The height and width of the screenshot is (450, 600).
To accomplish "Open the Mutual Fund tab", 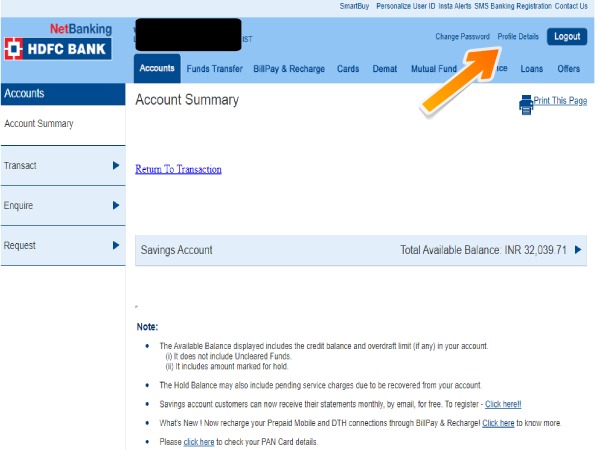I will click(x=434, y=69).
